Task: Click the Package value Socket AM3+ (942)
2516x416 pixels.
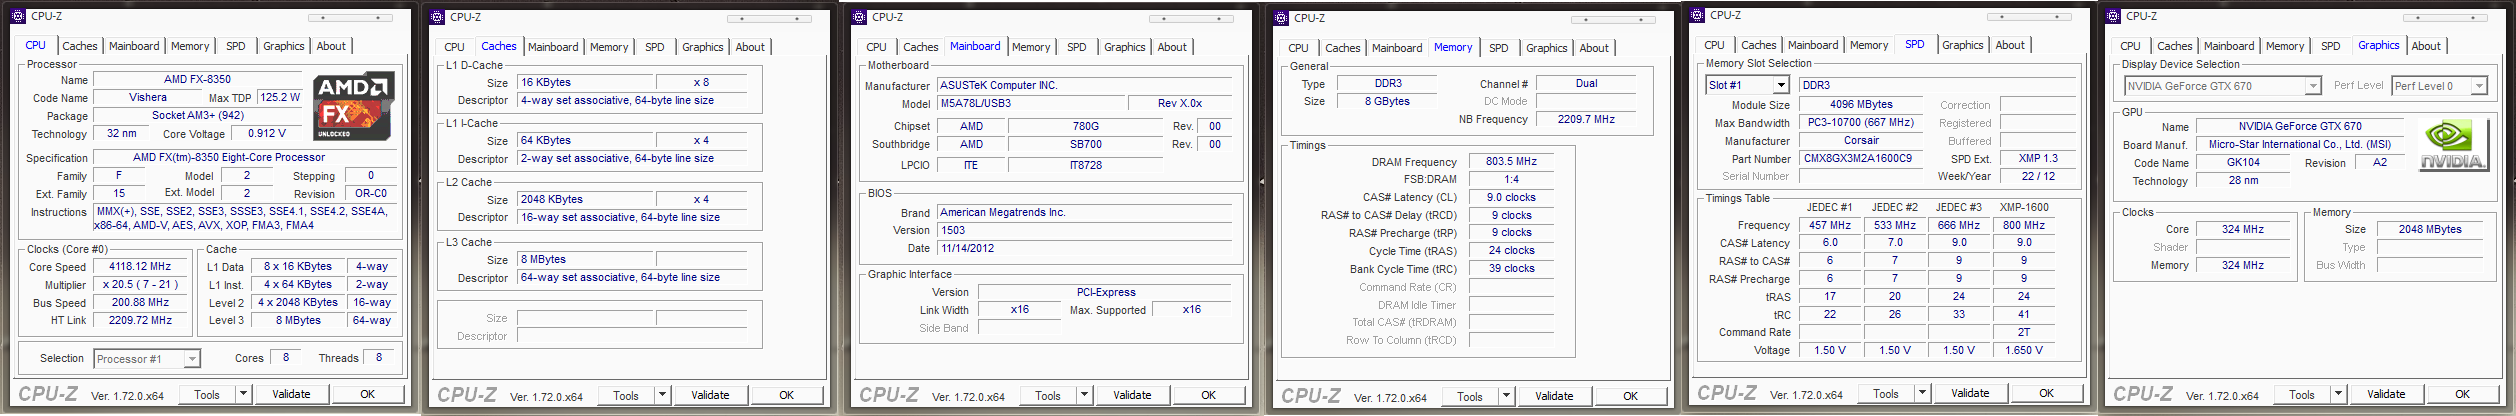Action: tap(198, 115)
